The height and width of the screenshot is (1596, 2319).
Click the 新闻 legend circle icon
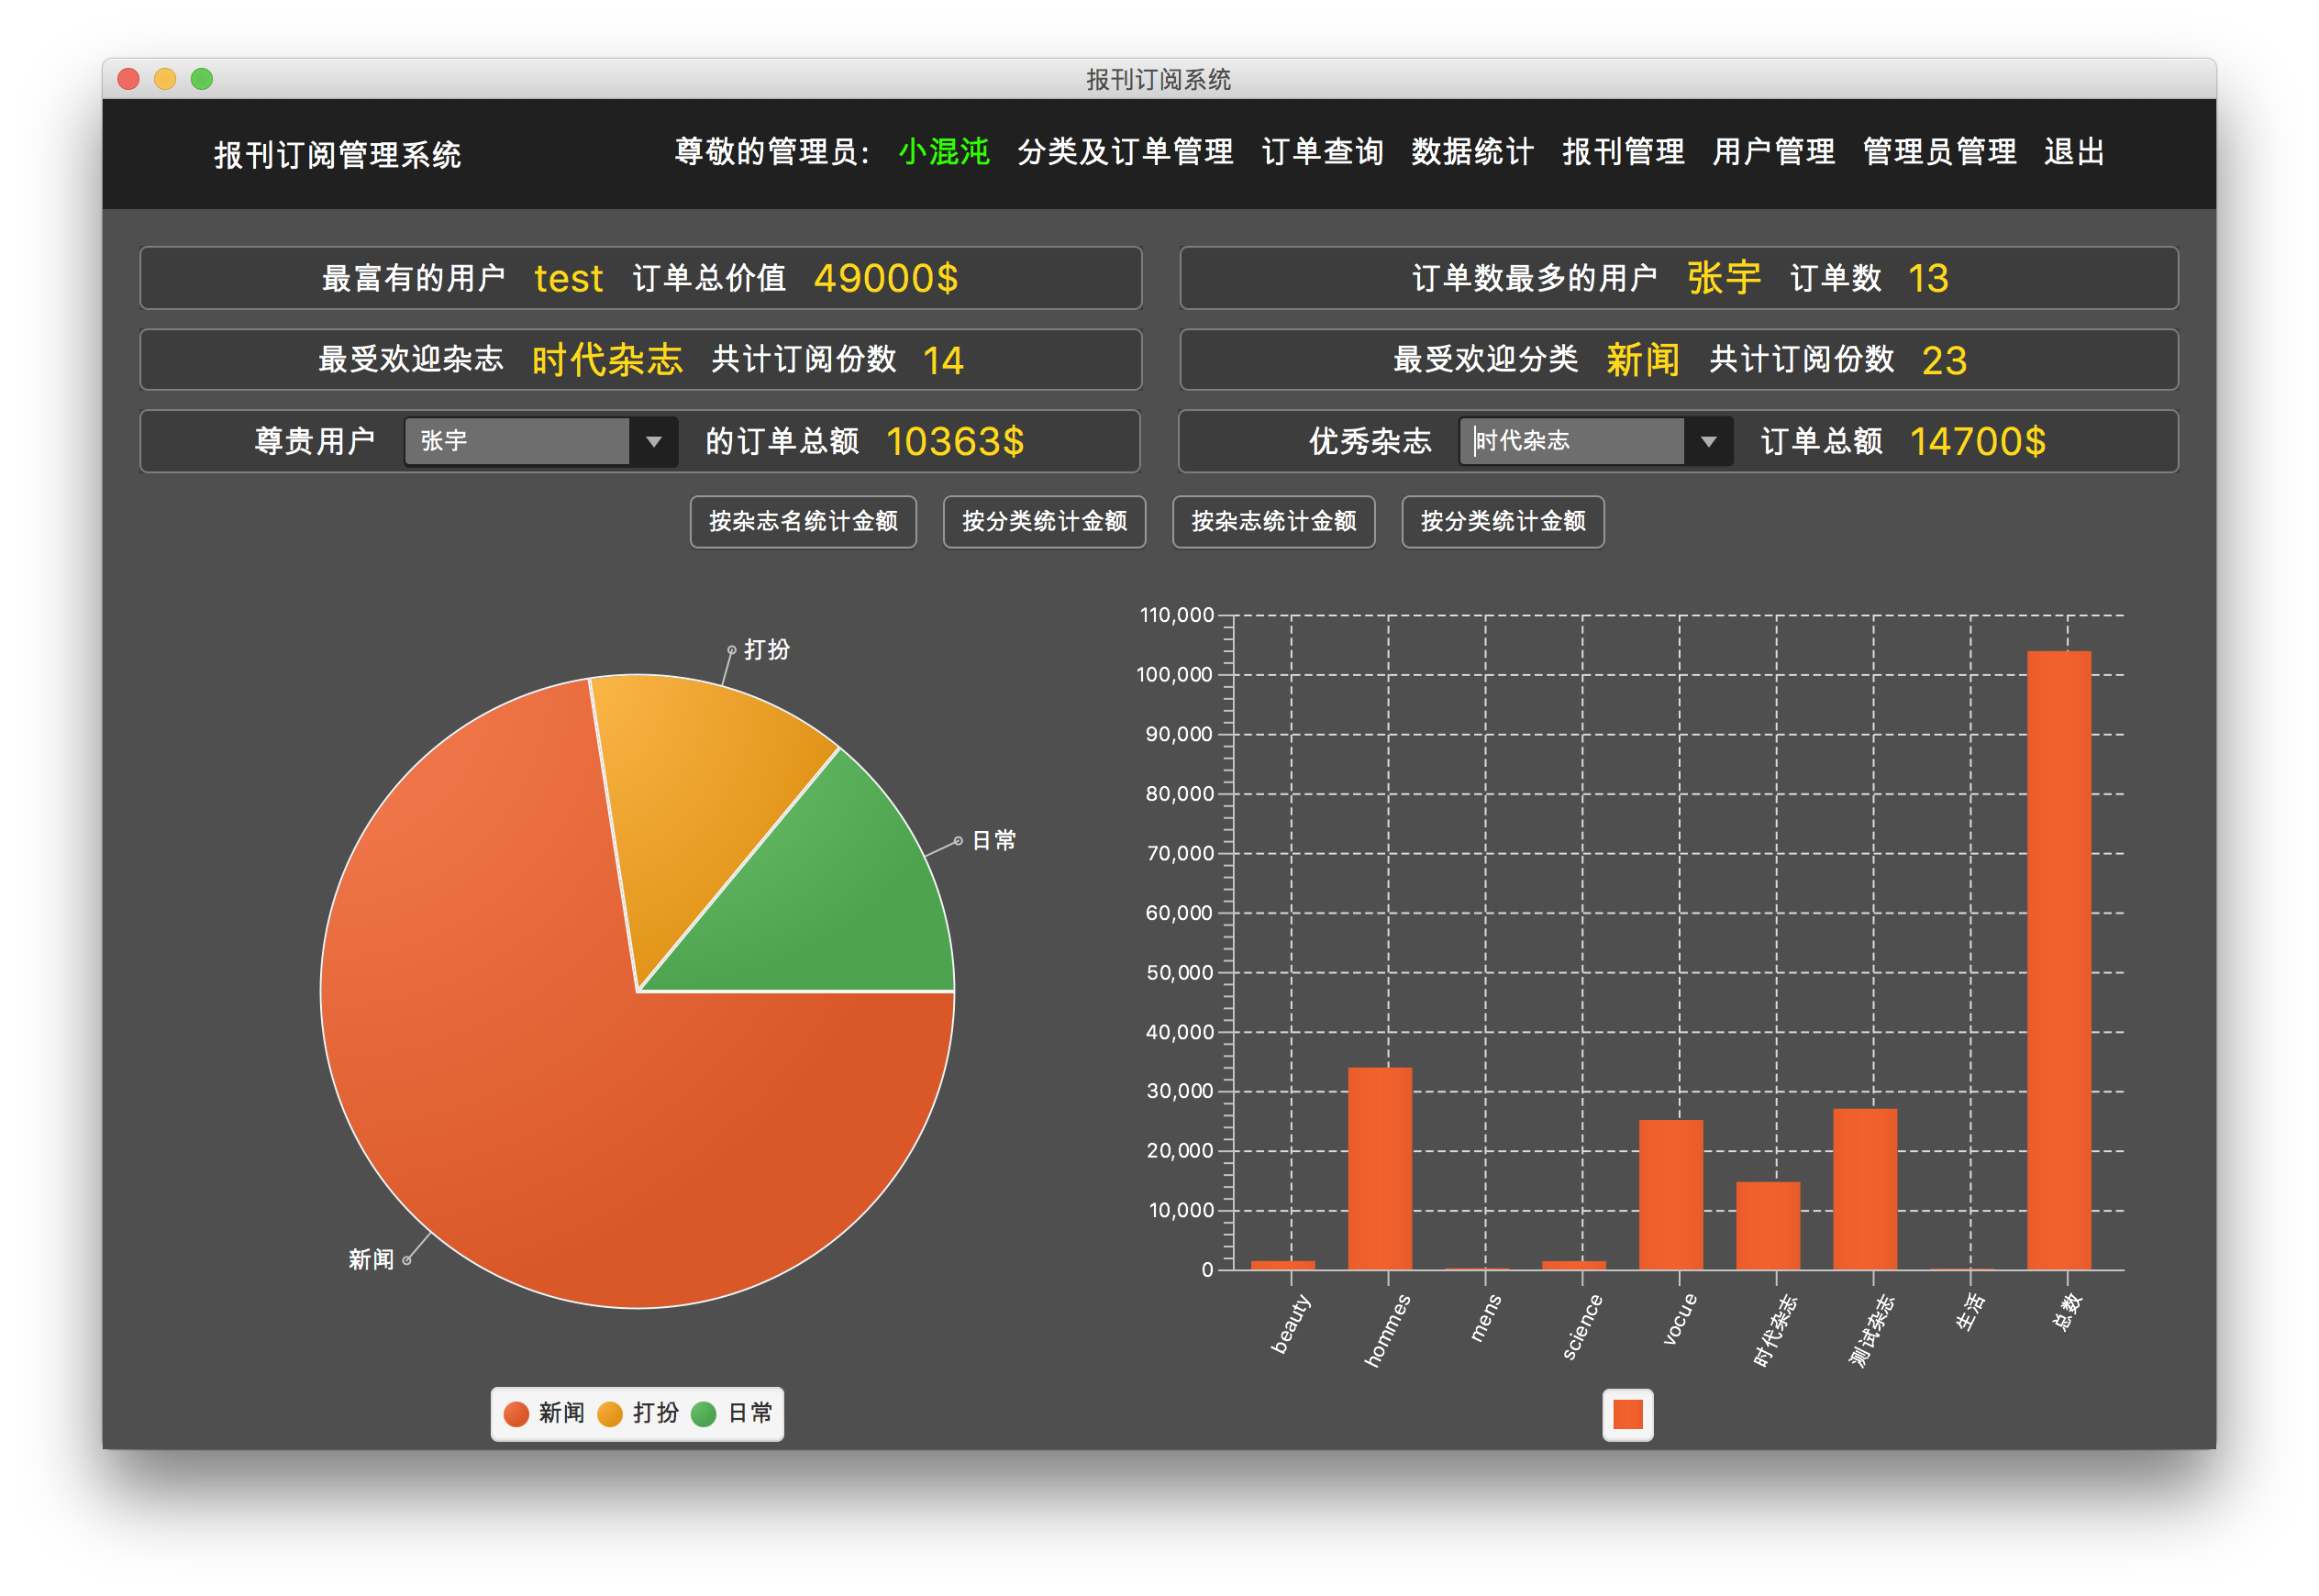[x=516, y=1414]
